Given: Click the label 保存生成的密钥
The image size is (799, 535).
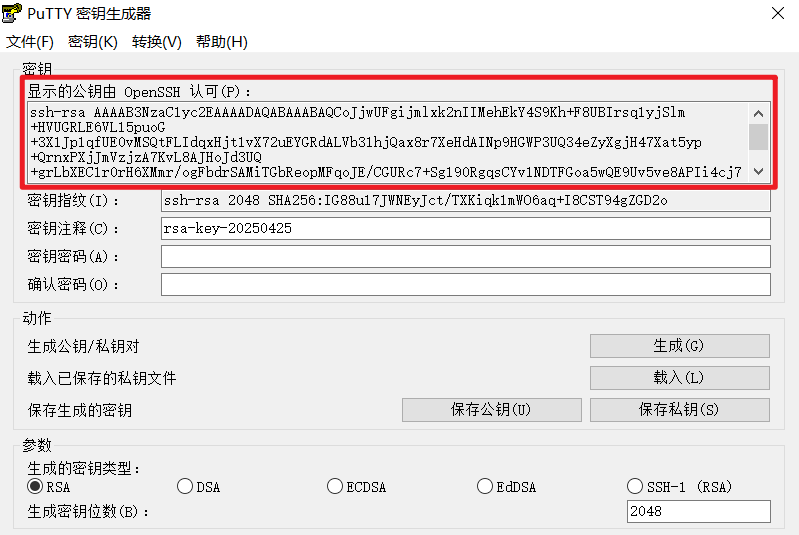Looking at the screenshot, I should coord(80,410).
